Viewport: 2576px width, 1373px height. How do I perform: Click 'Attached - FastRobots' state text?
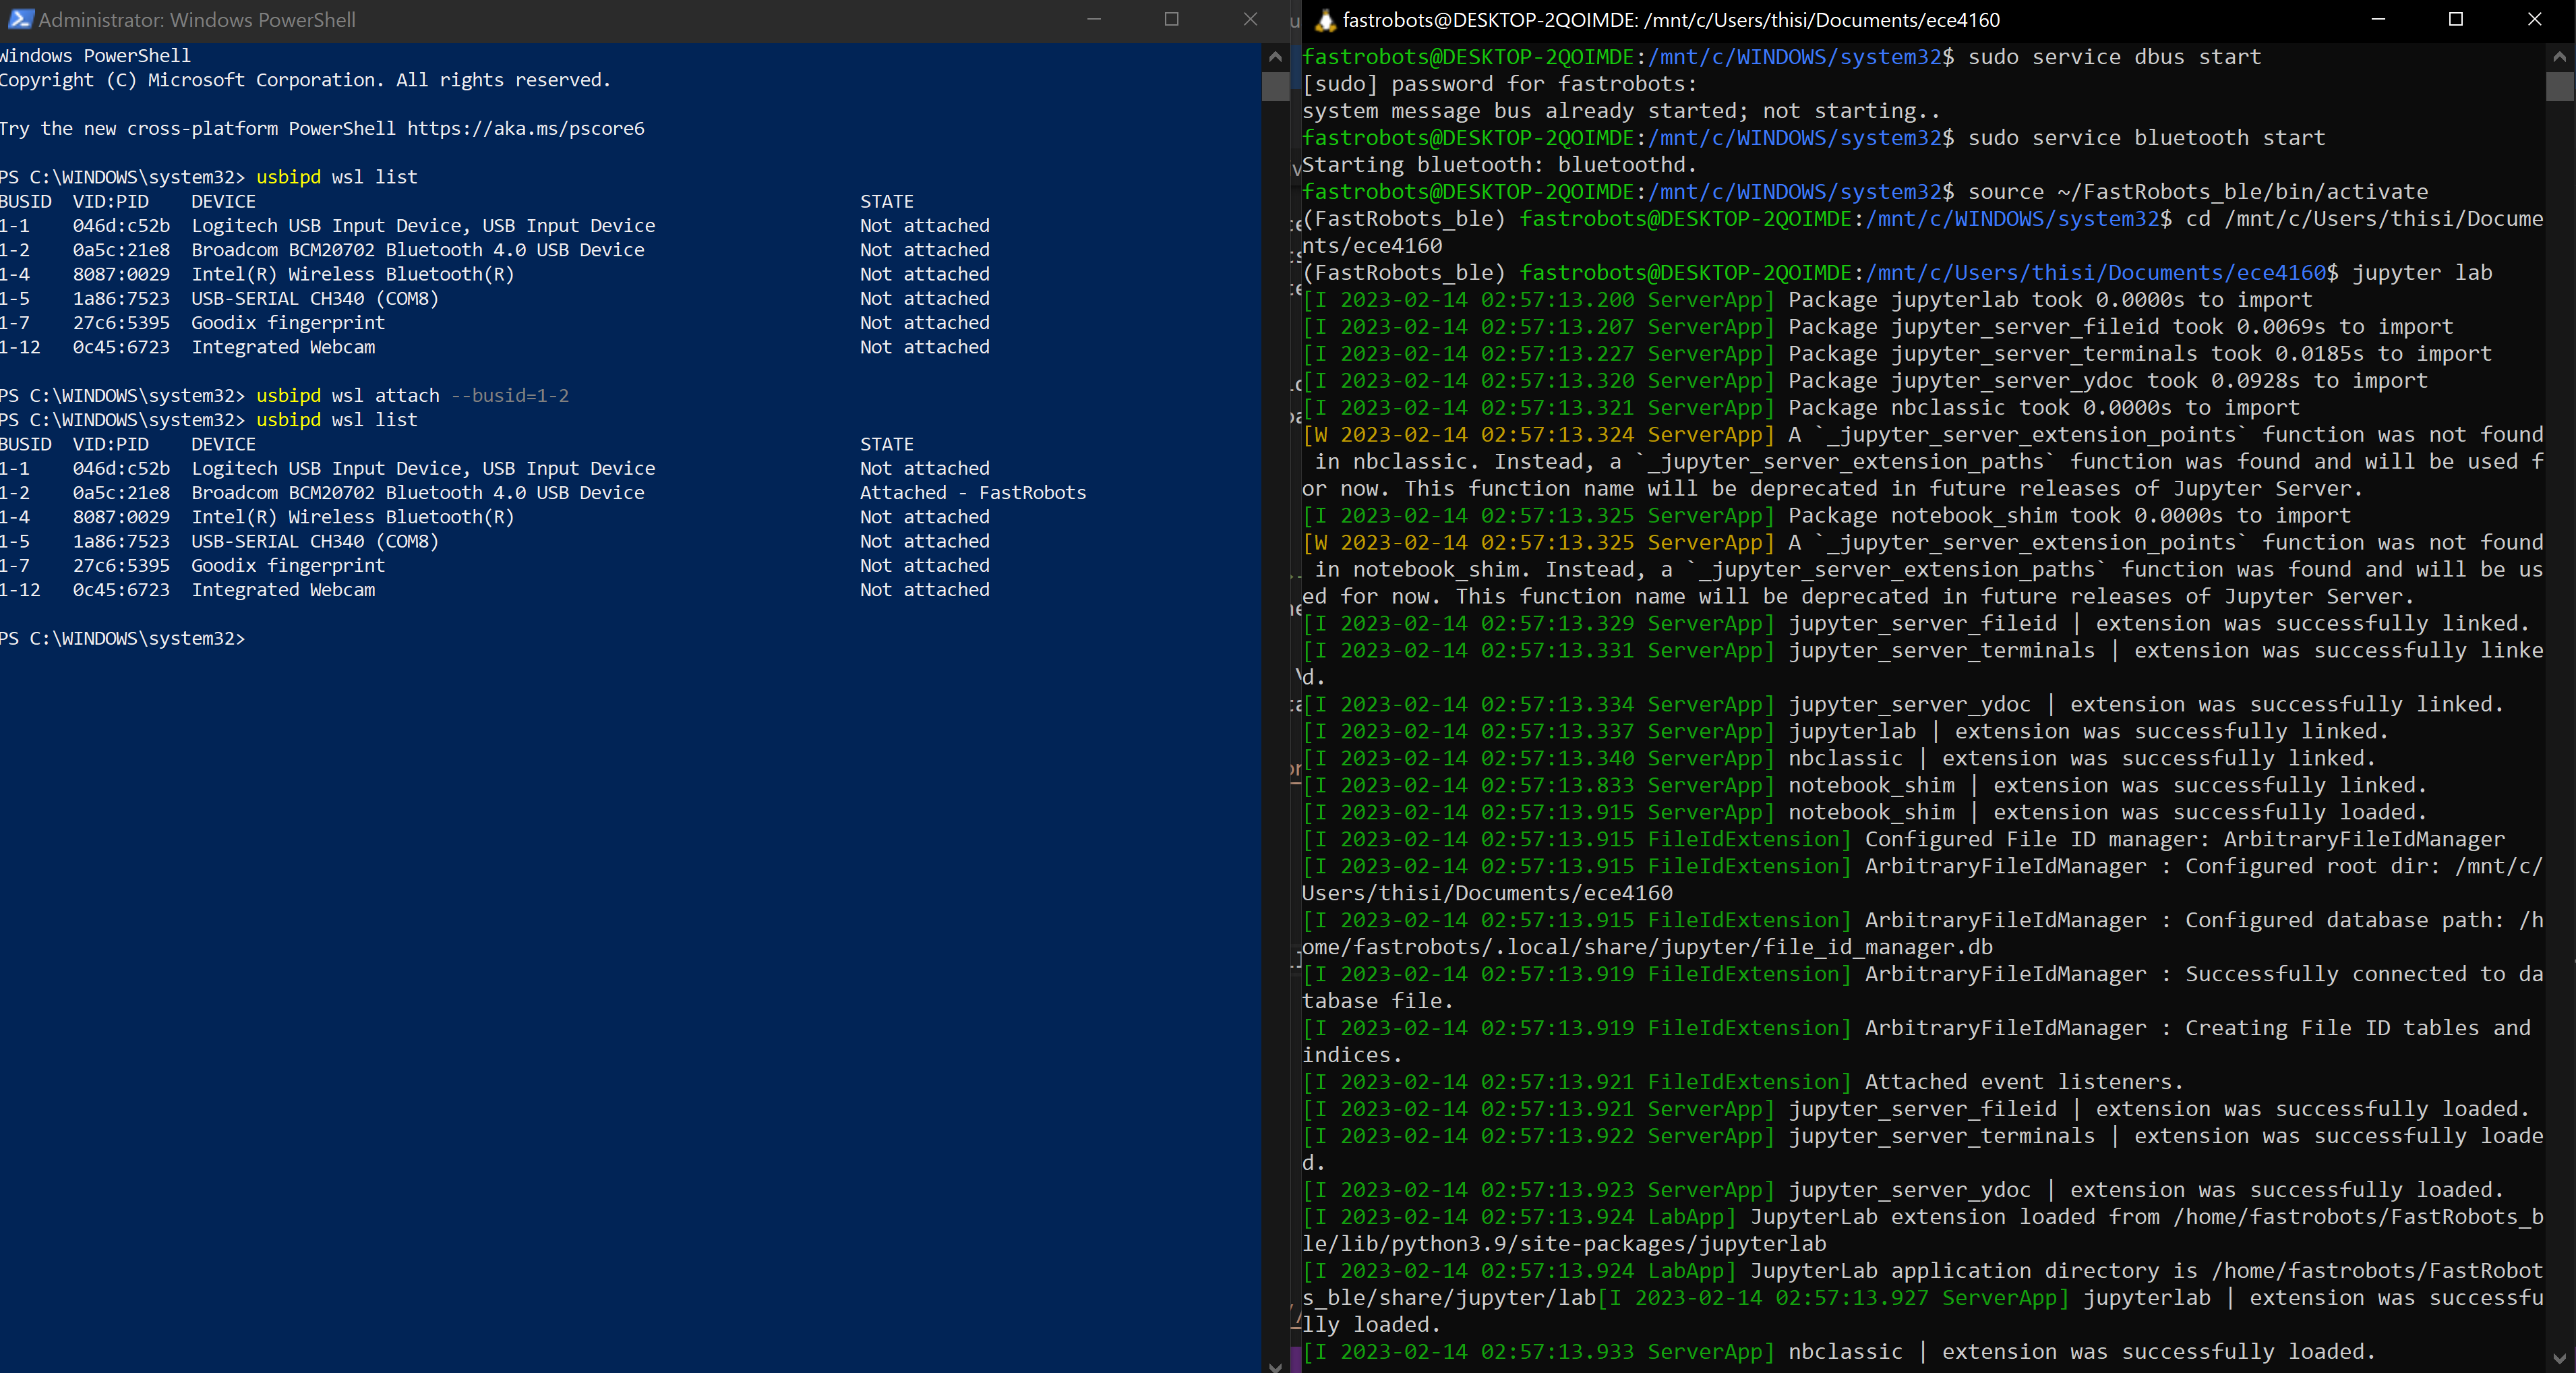point(972,493)
